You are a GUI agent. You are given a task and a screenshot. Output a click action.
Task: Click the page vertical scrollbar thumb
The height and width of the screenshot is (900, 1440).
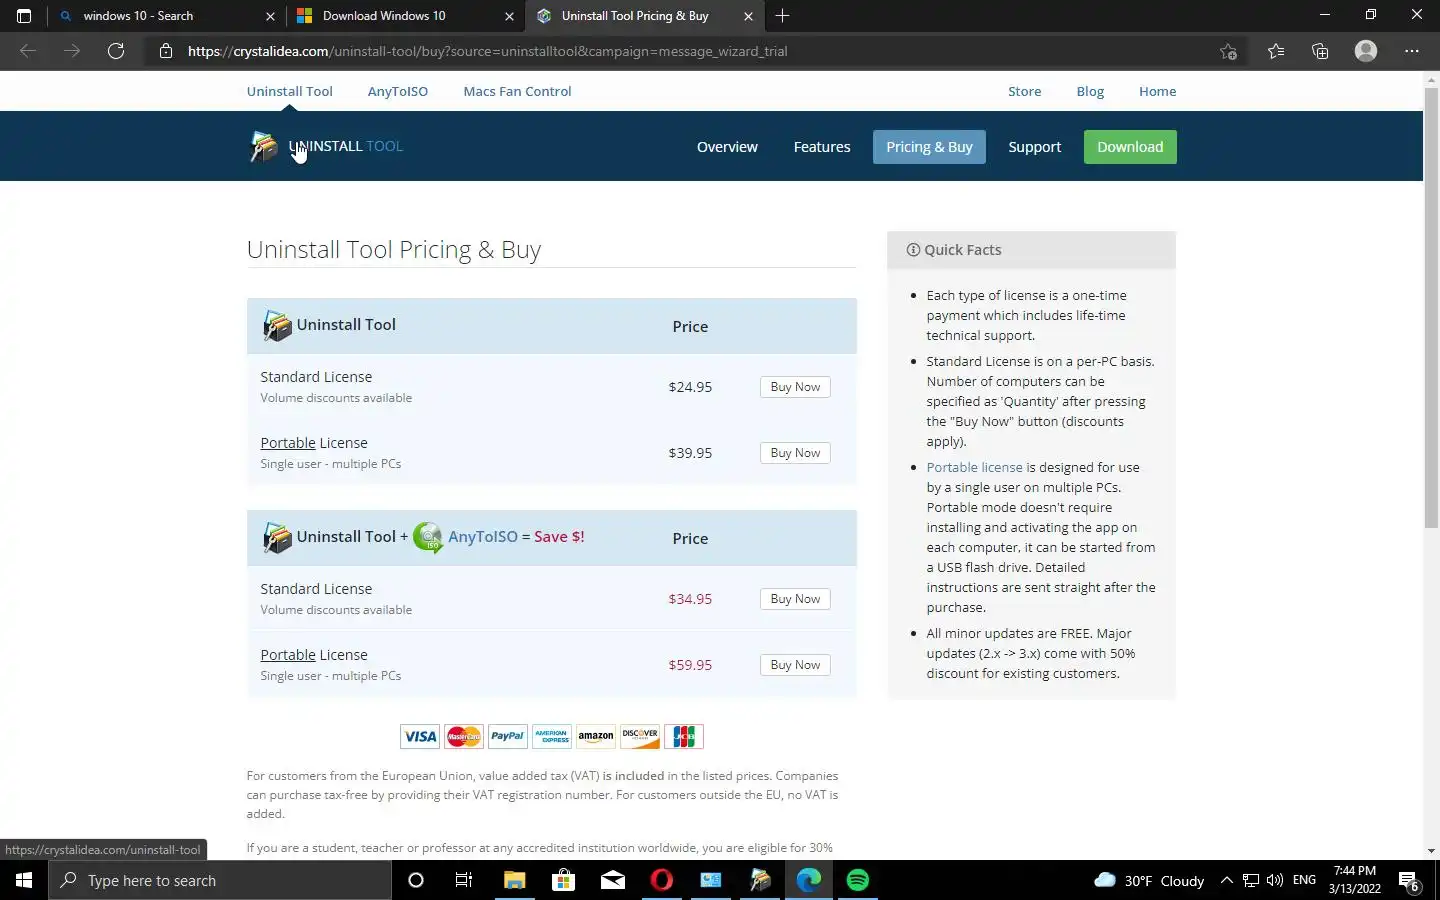[x=1431, y=308]
